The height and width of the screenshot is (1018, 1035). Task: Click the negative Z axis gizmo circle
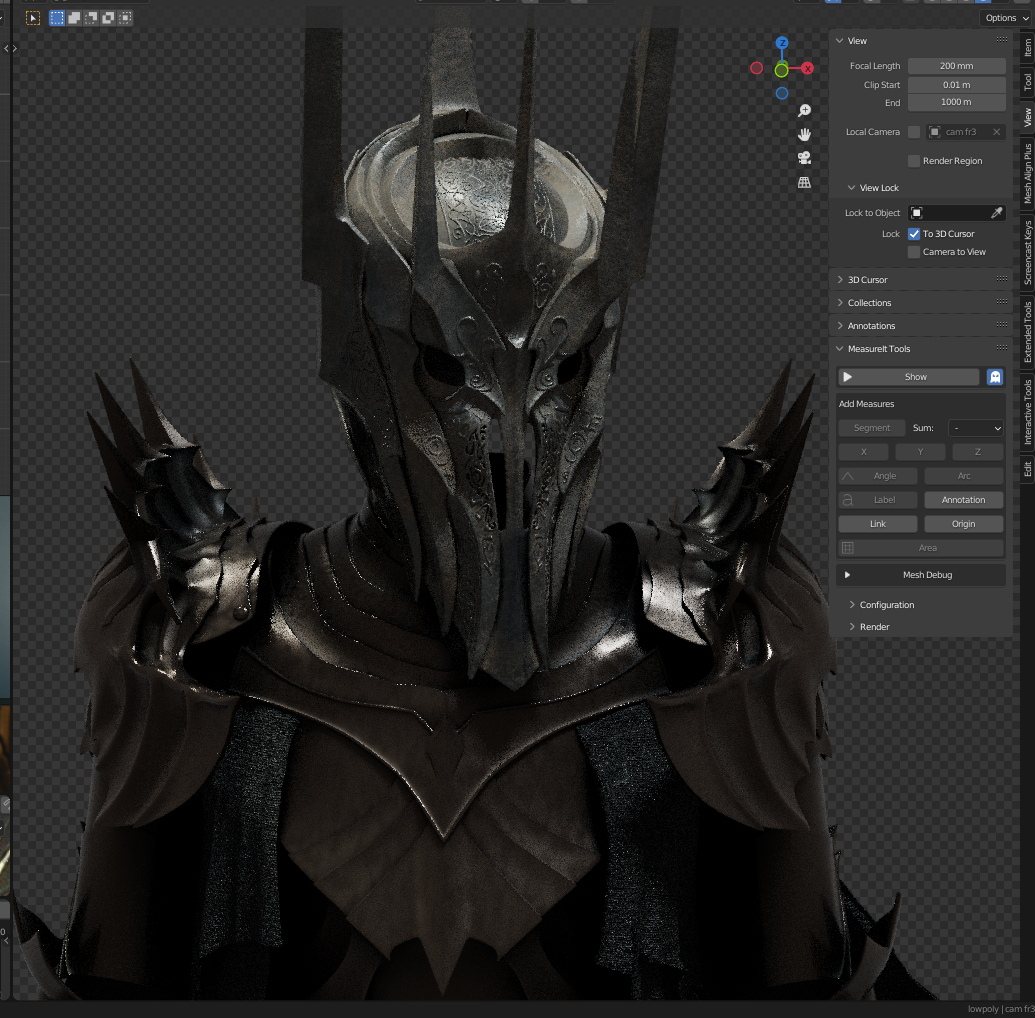782,94
